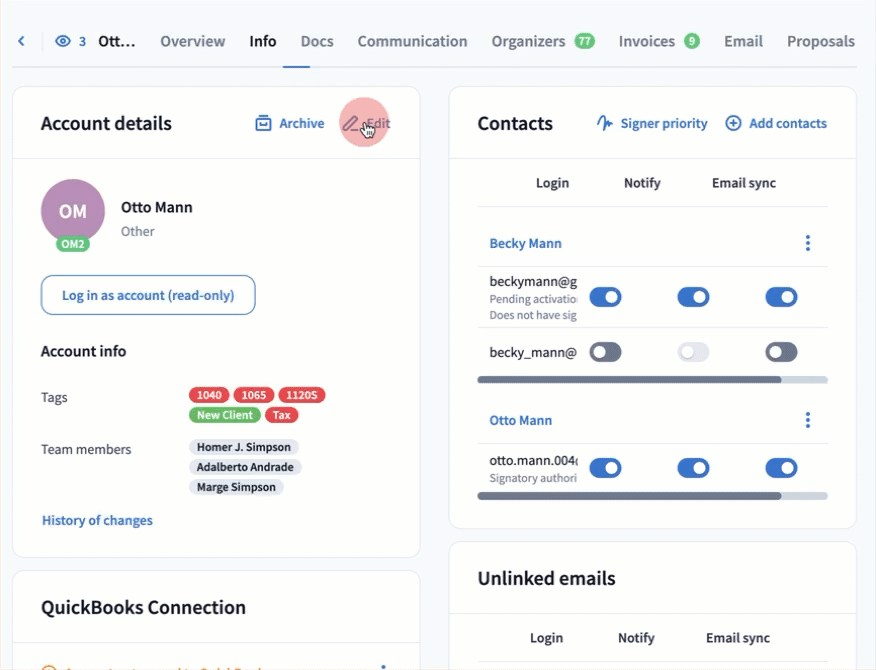Click the Signer priority icon
Screen dimensions: 876x670
[604, 124]
